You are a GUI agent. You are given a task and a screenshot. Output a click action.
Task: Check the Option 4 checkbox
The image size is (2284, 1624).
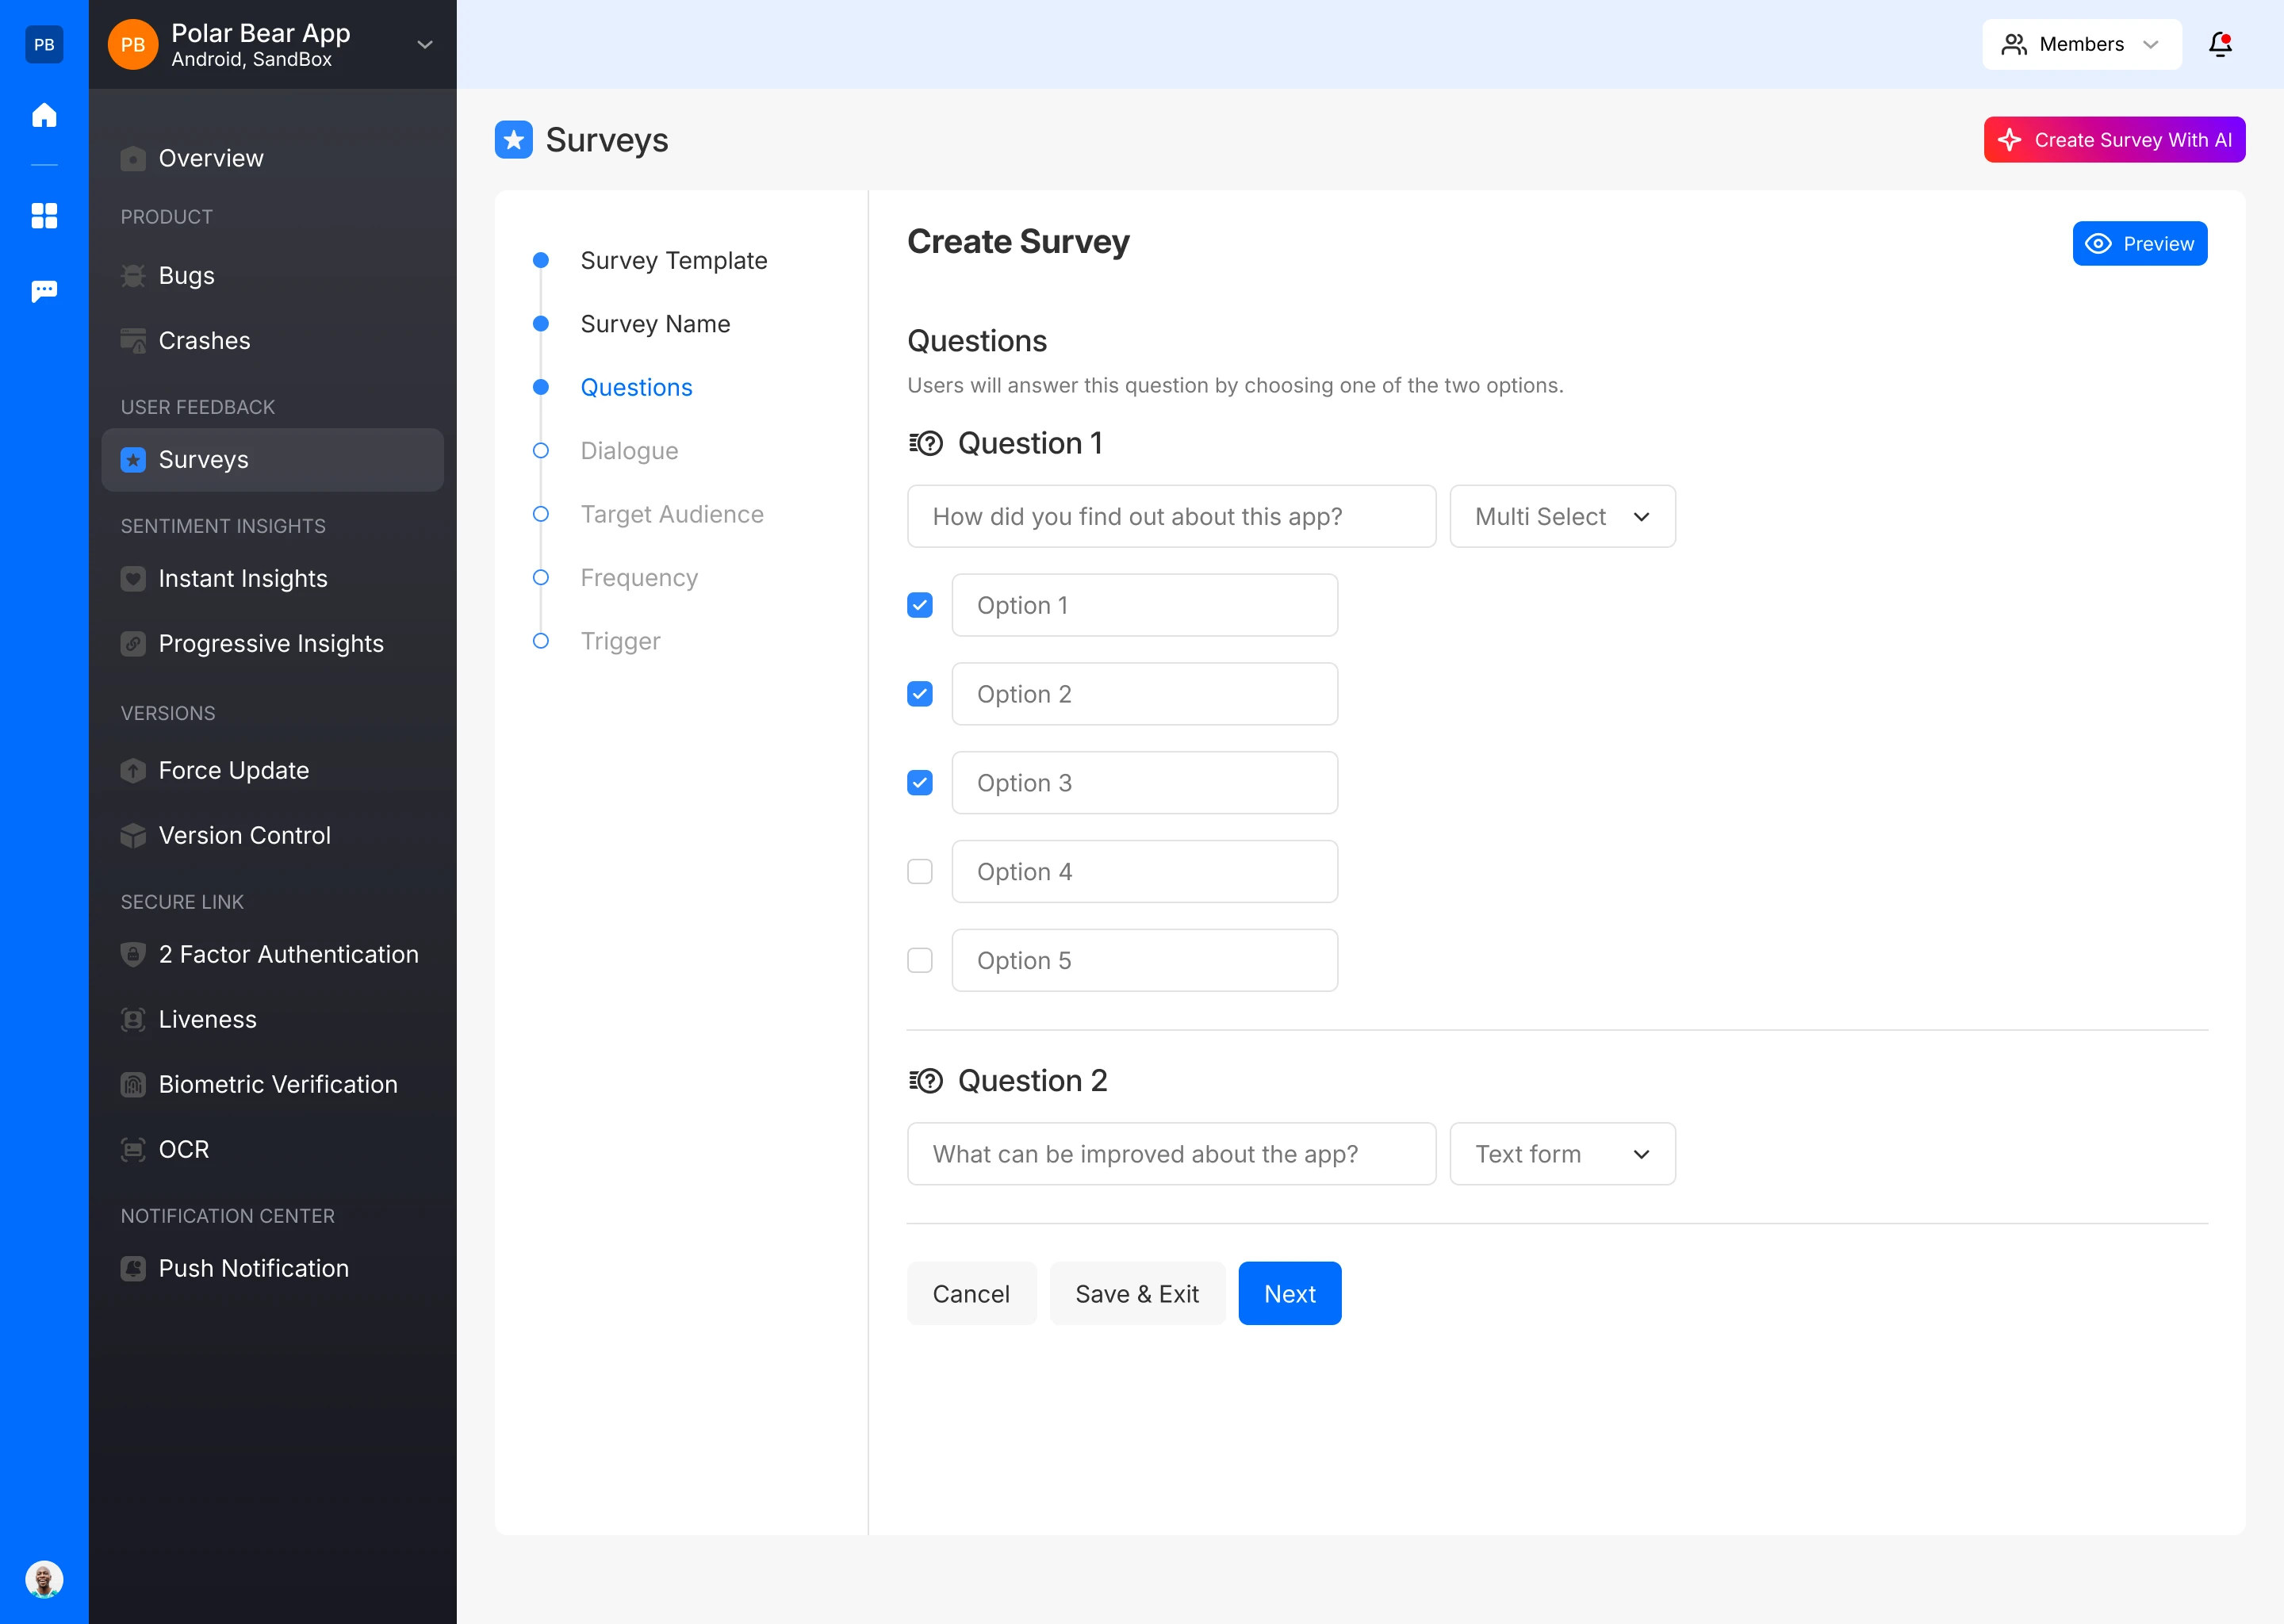point(919,871)
